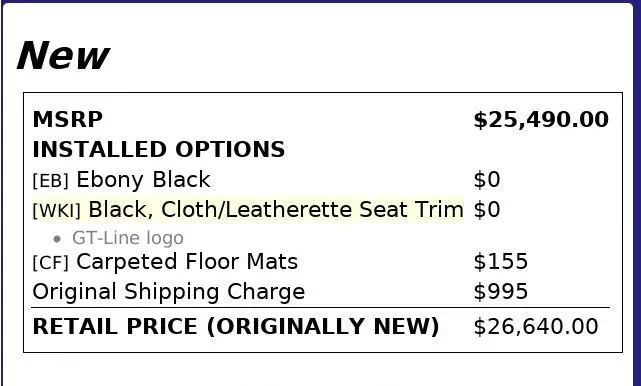Click the bullet dot before GT-Line logo
Viewport: 641px width, 386px height.
[x=57, y=239]
